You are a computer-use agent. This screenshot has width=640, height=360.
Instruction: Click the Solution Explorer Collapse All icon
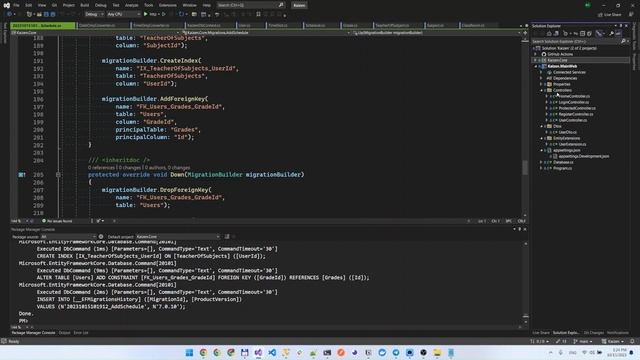click(583, 33)
